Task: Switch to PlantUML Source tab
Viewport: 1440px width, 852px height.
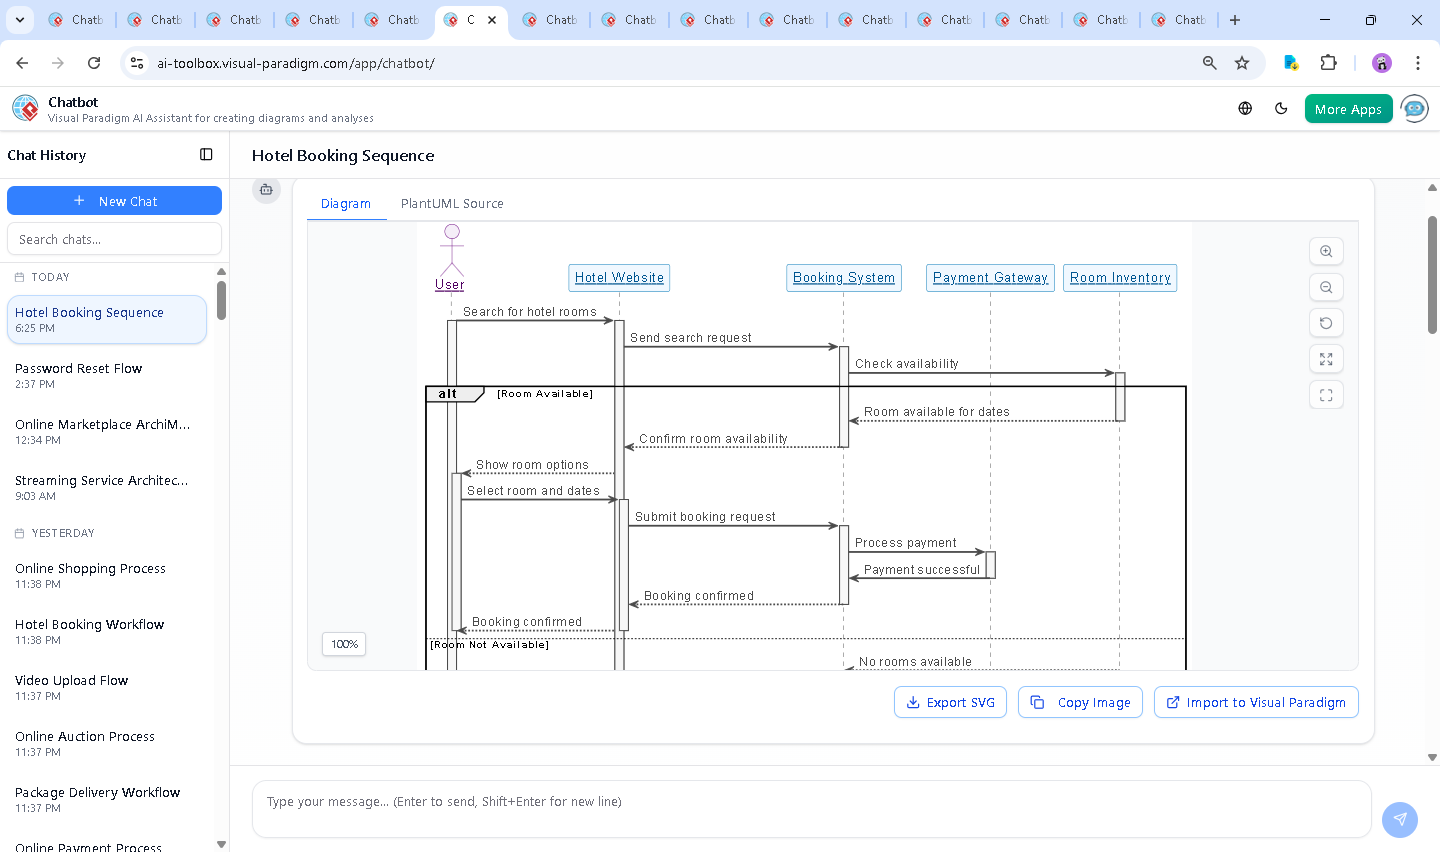Action: point(452,204)
